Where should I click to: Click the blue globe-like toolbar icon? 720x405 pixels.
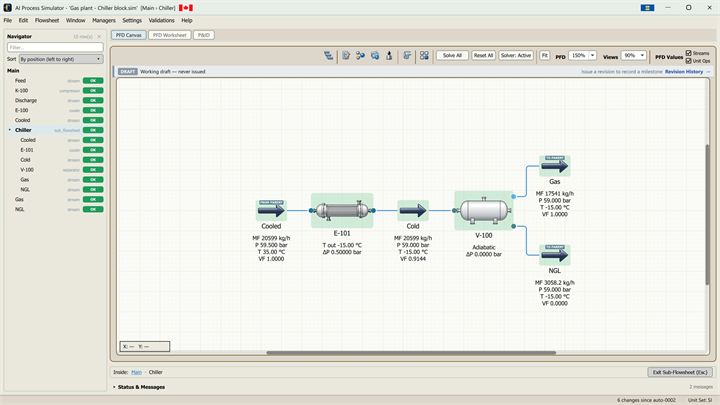375,56
